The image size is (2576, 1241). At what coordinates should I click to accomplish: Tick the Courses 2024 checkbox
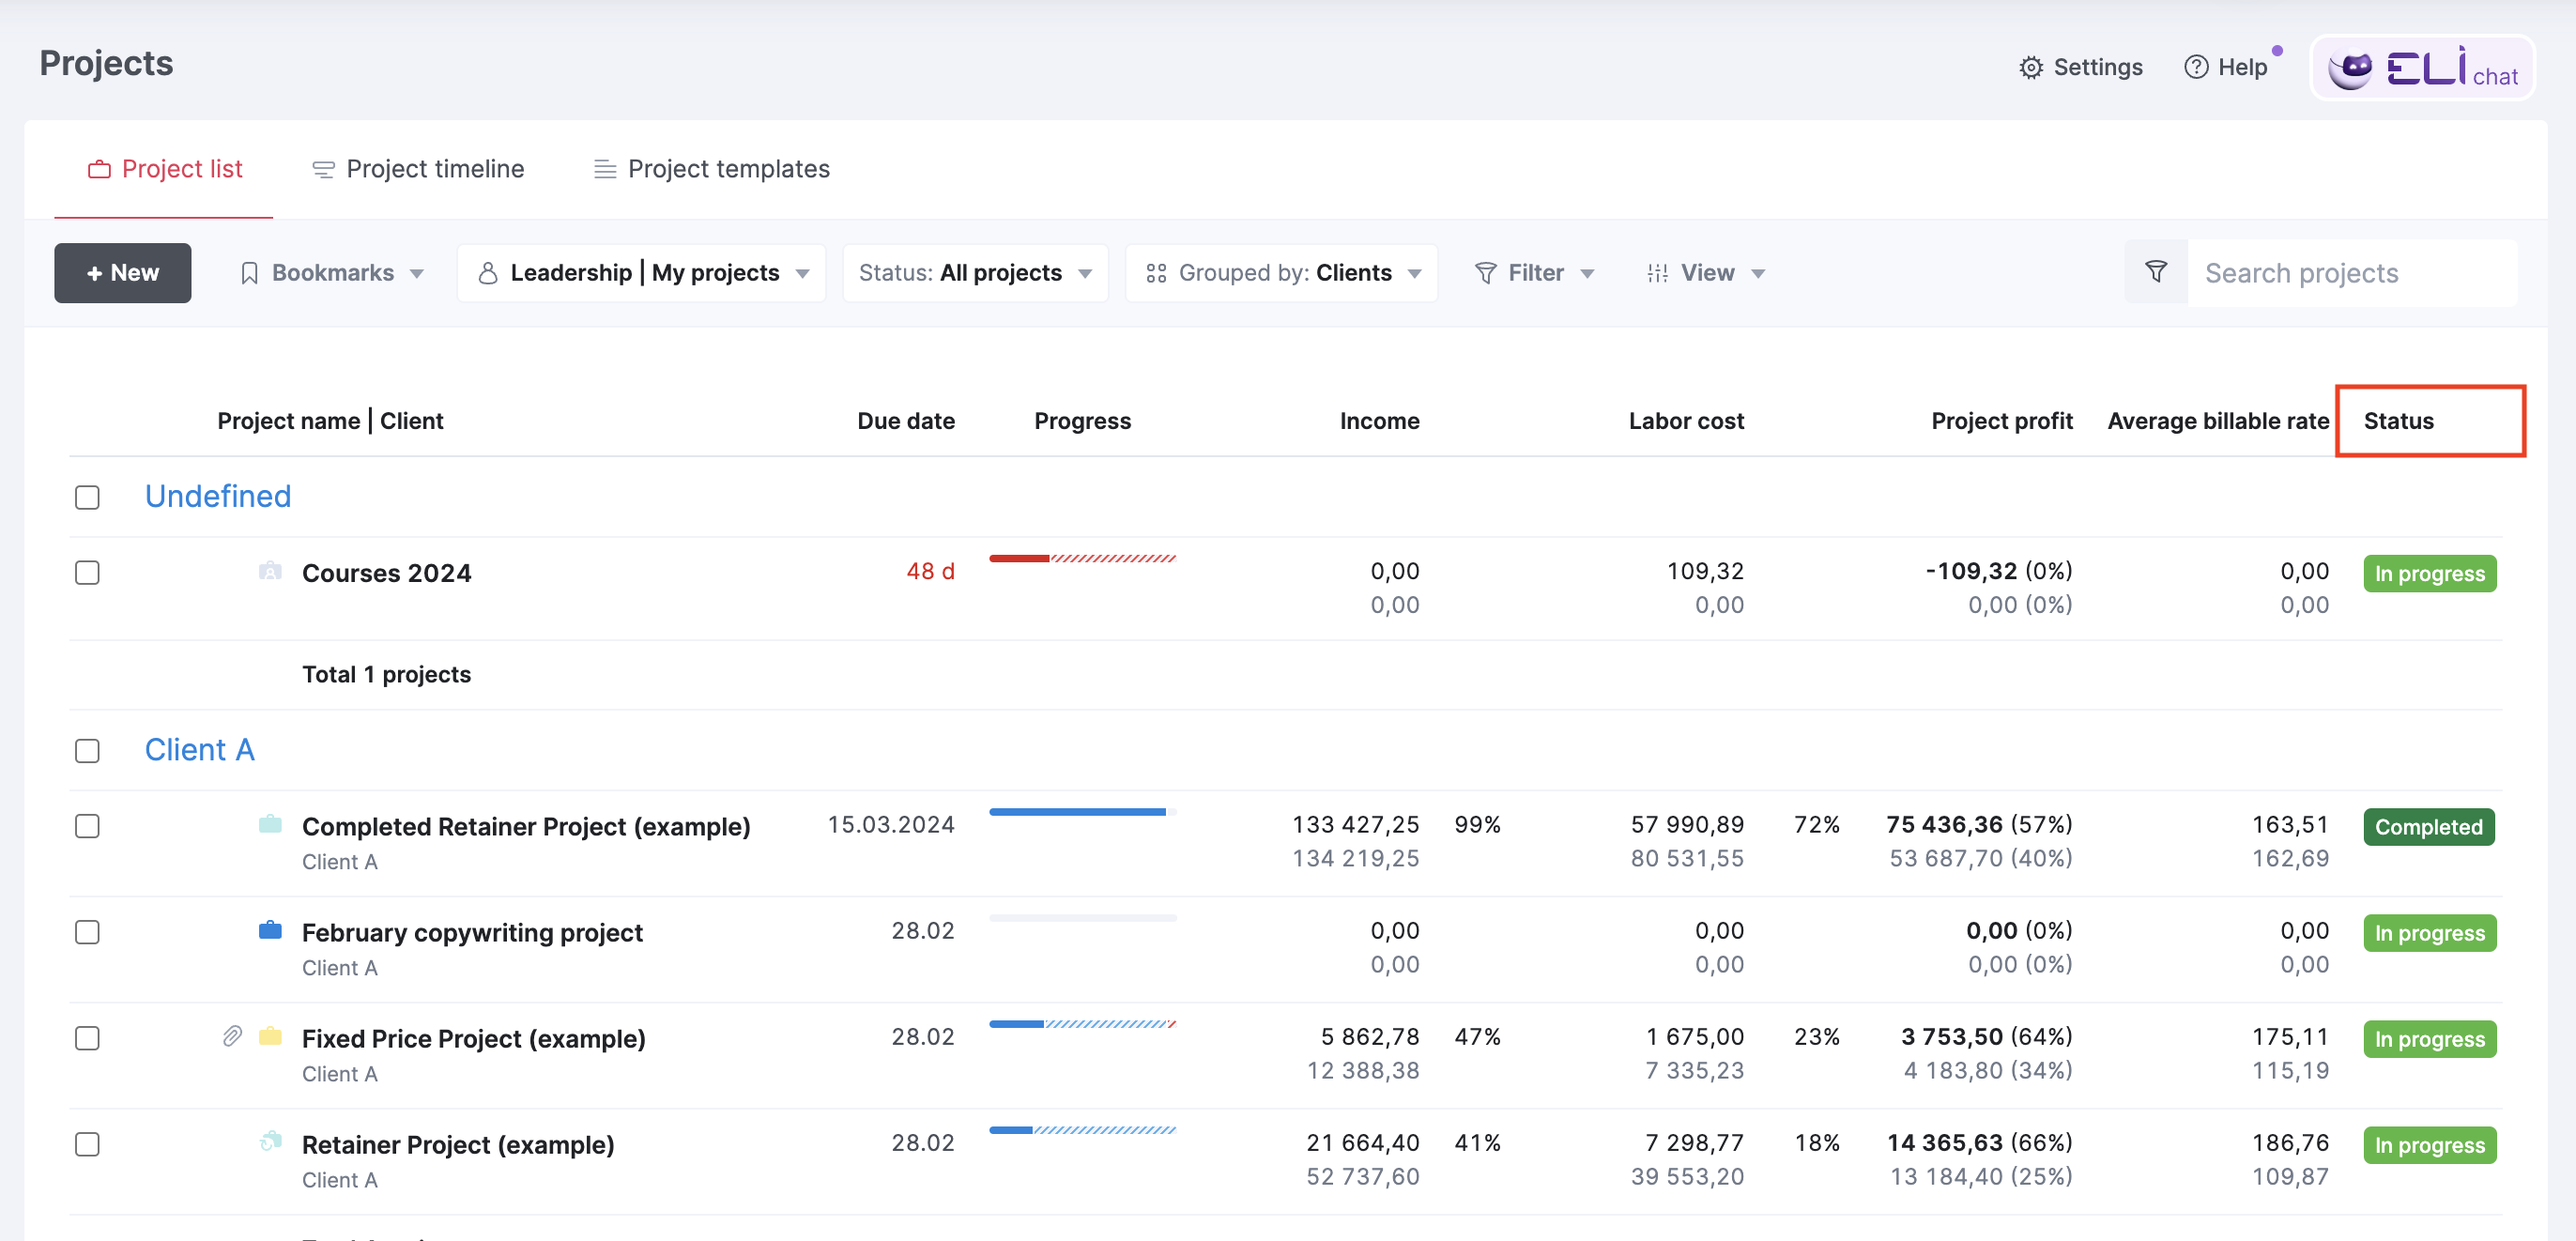[x=87, y=572]
